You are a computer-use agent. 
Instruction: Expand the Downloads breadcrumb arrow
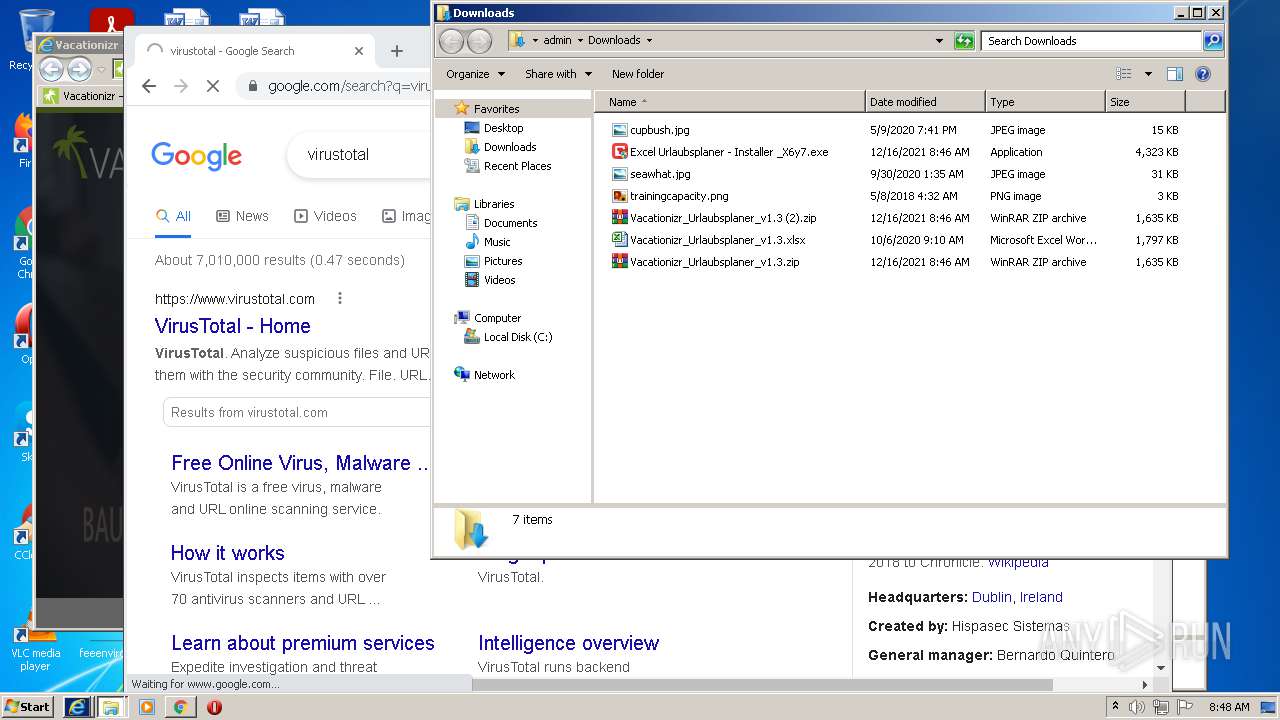pos(649,41)
